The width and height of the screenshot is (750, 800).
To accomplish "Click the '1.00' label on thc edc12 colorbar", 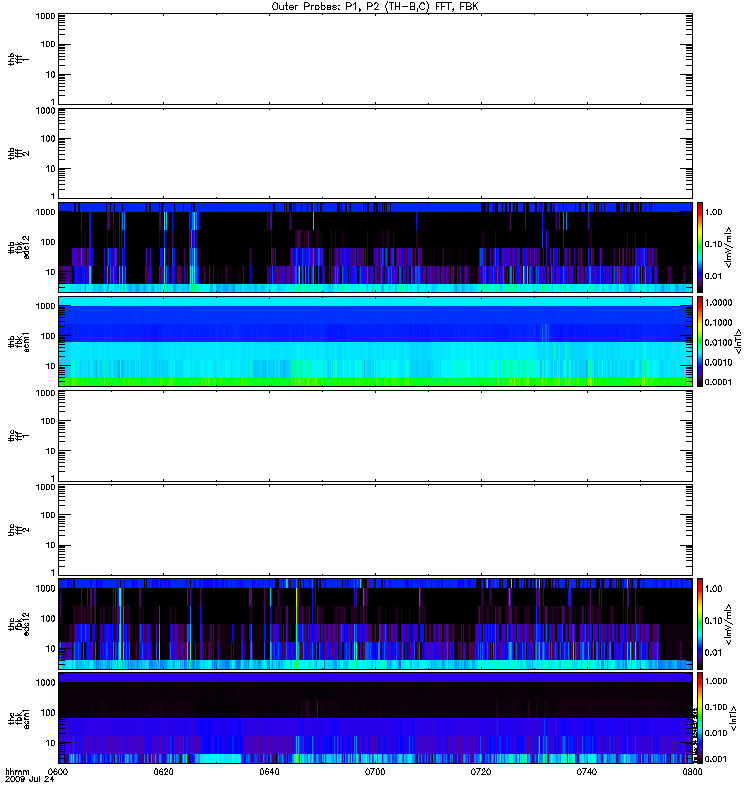I will click(713, 588).
